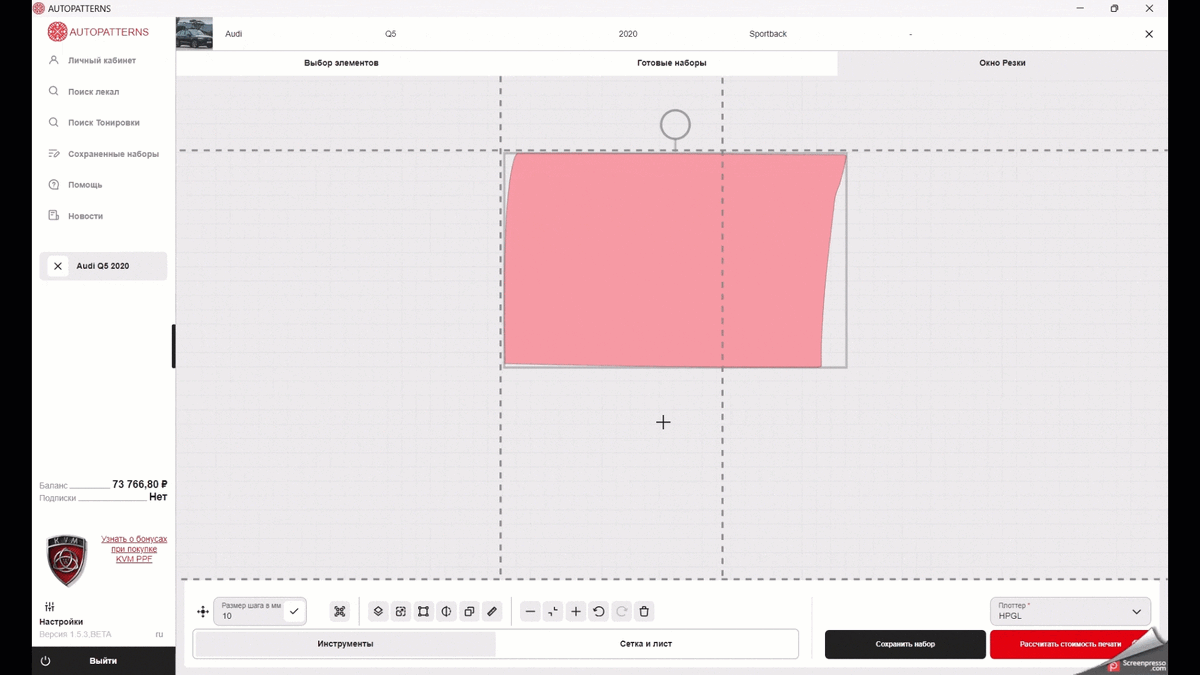Click the Audi make text in header
Screen dimensions: 1200x675
click(x=233, y=34)
